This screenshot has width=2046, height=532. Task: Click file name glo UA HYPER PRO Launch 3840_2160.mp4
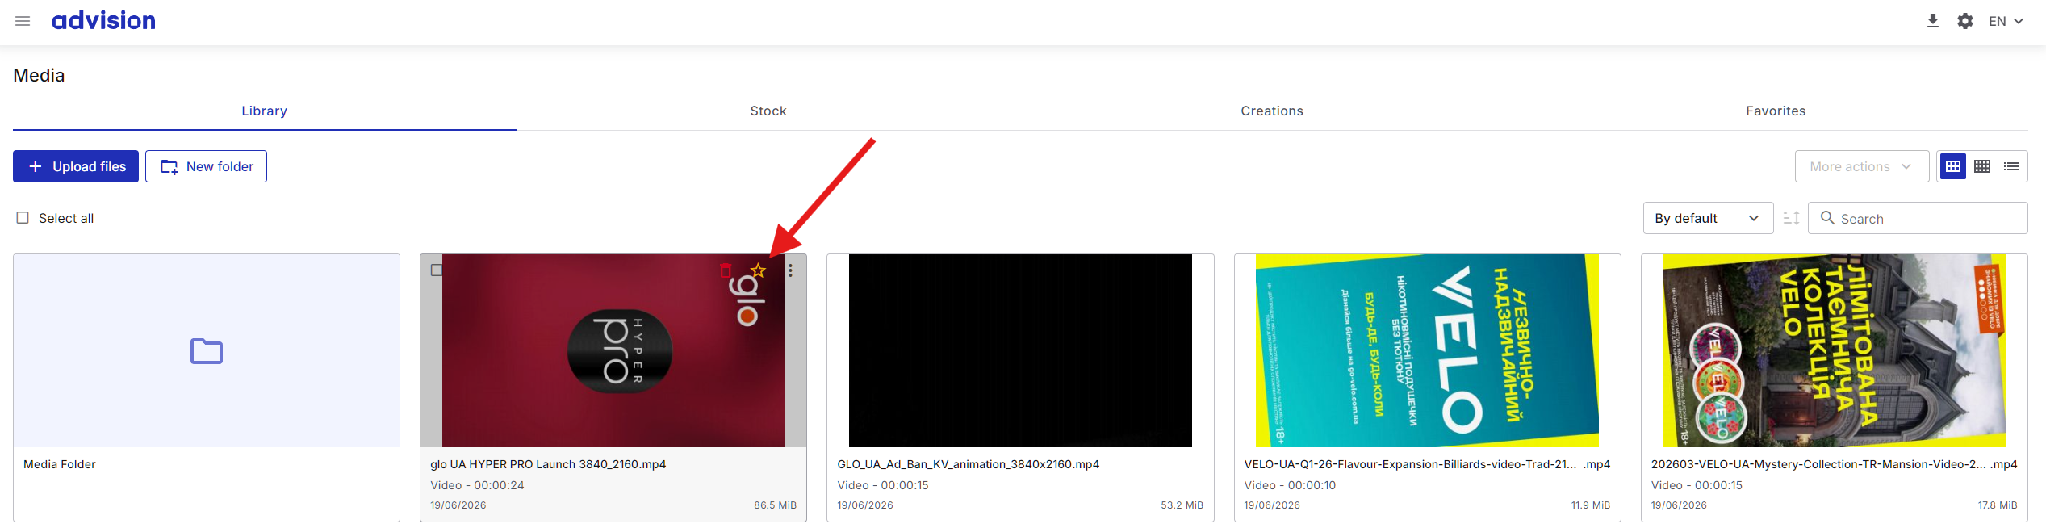click(x=548, y=464)
